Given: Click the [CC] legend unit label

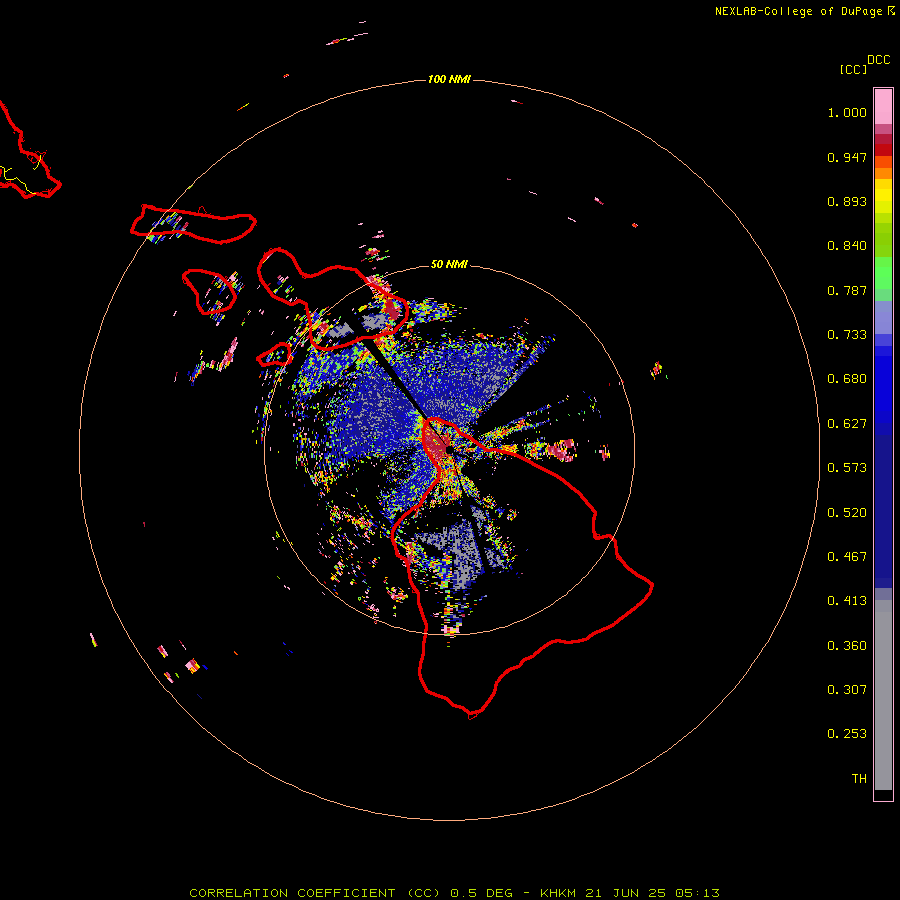Looking at the screenshot, I should (853, 69).
